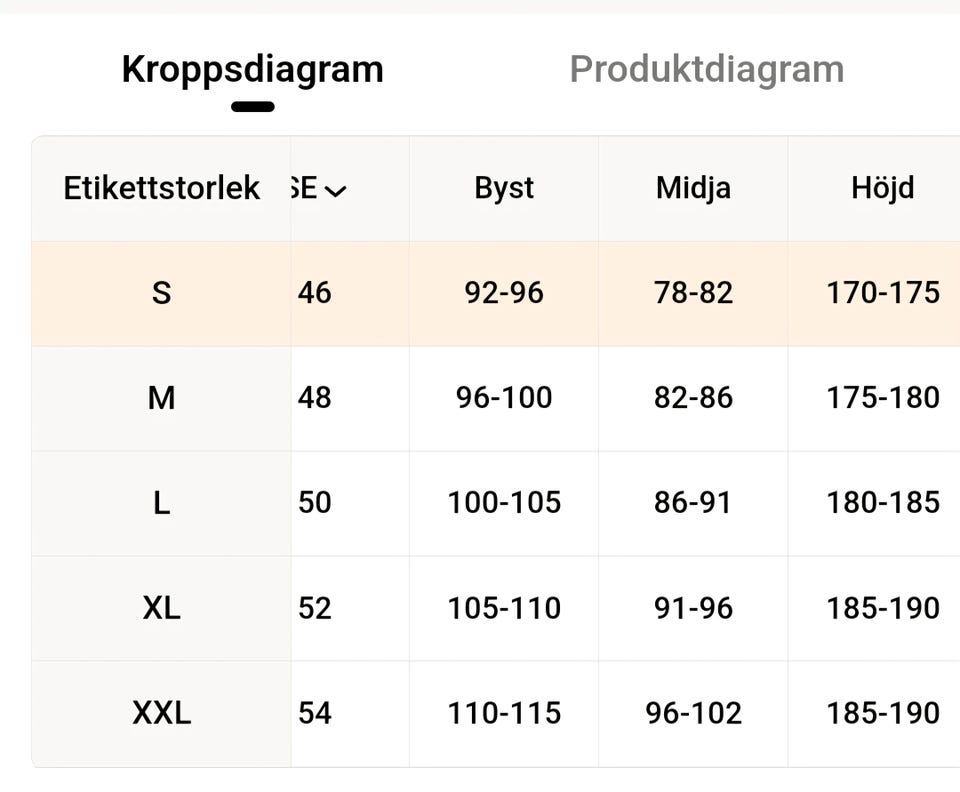Click the 105-110 bust value cell
The image size is (960, 792).
504,608
